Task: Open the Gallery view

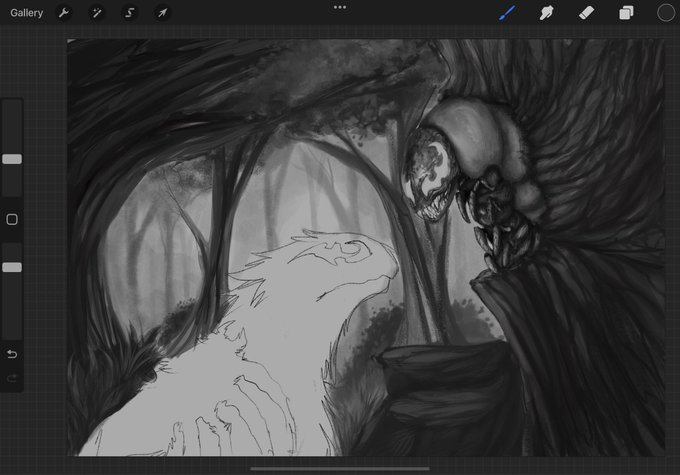Action: click(26, 13)
